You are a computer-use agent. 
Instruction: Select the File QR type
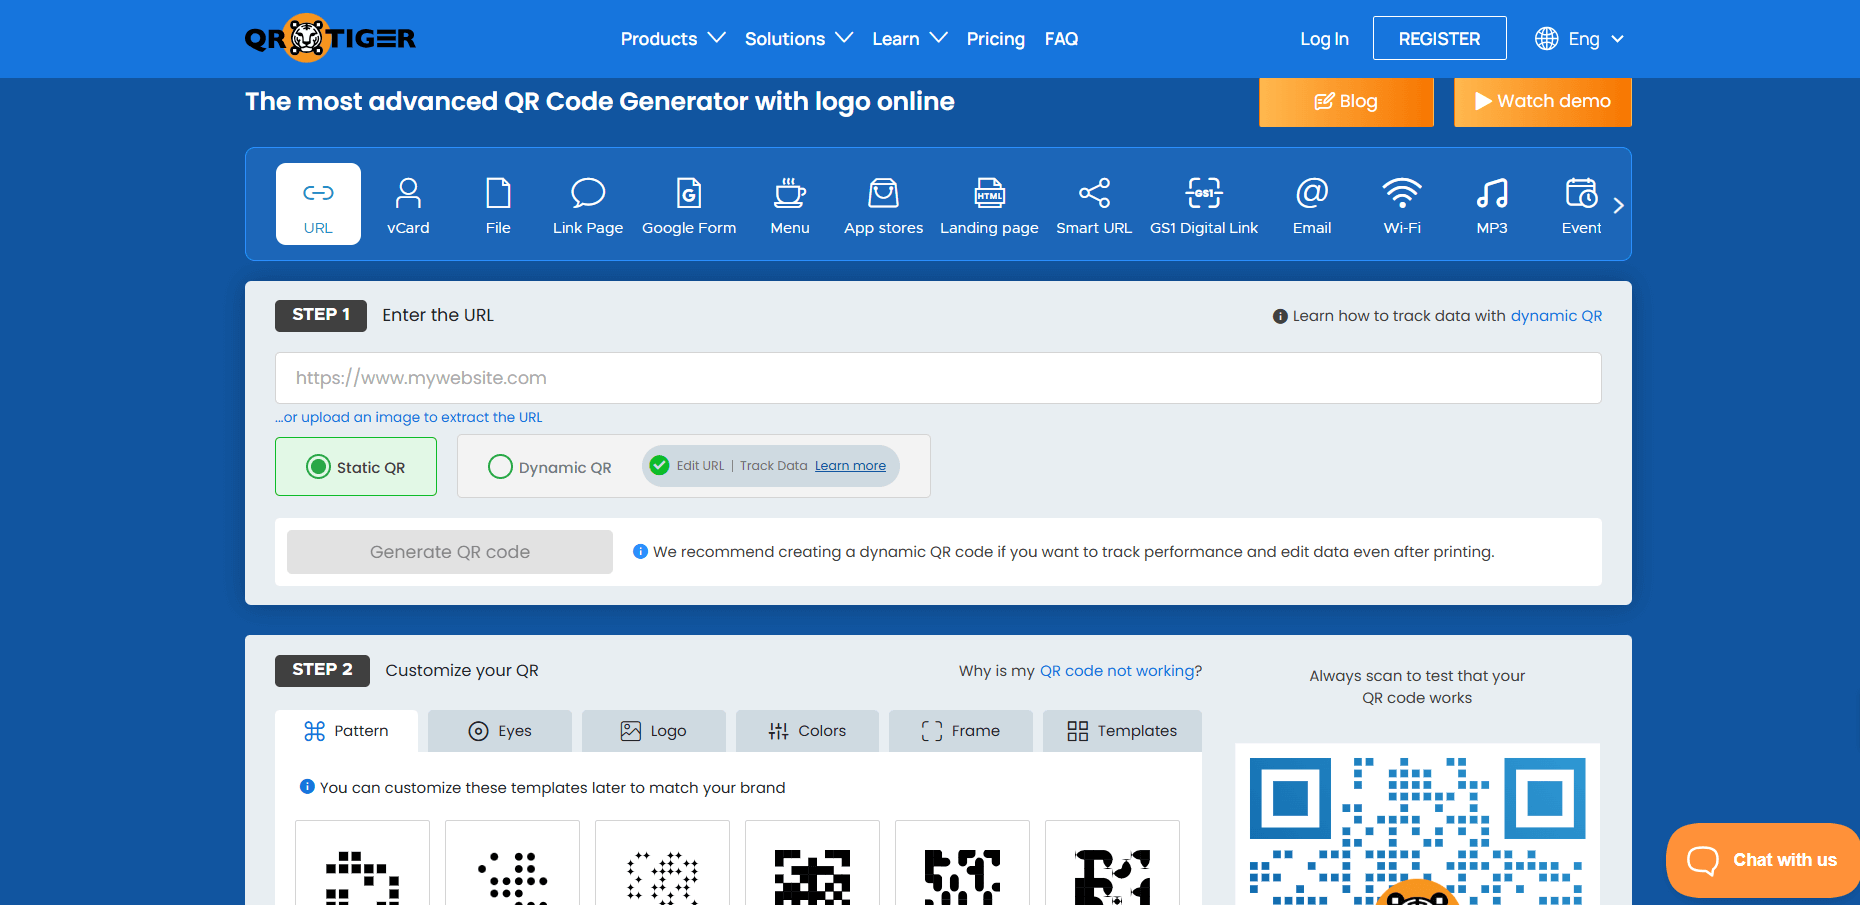498,206
